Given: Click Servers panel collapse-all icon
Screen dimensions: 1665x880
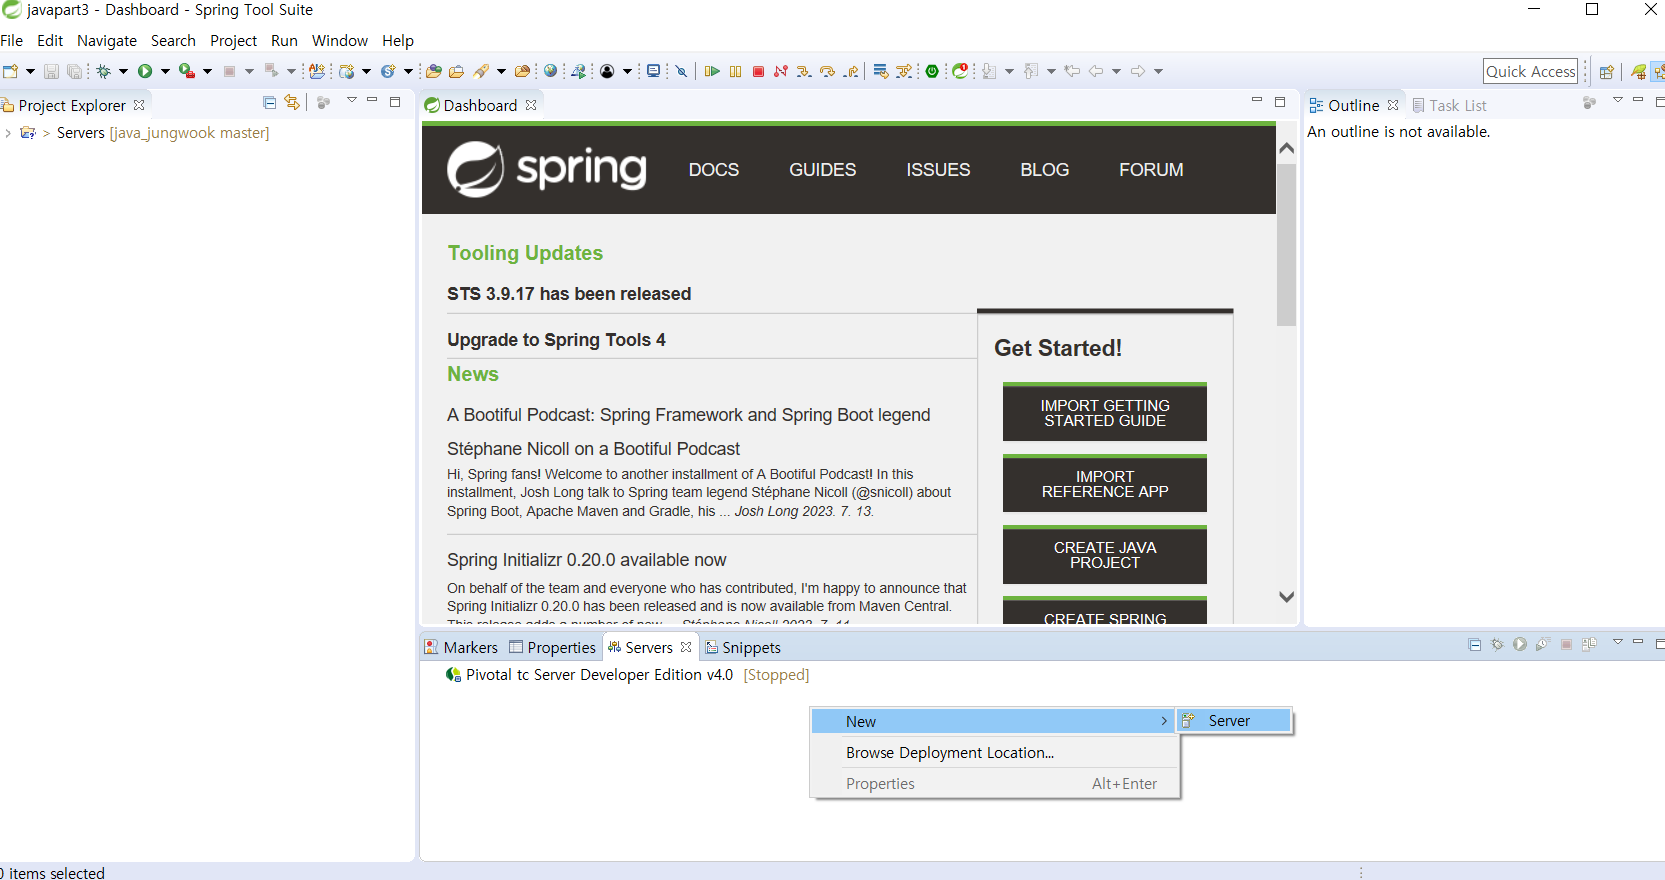Looking at the screenshot, I should (1474, 644).
